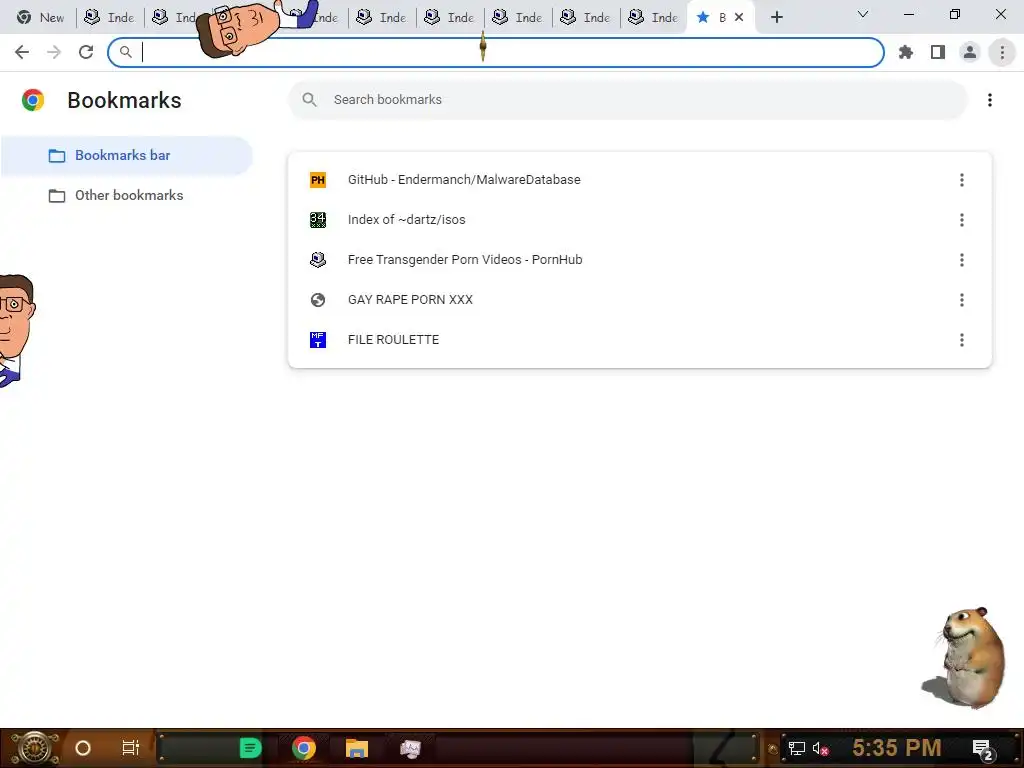Image resolution: width=1024 pixels, height=768 pixels.
Task: Click the Chrome icon on the taskbar
Action: pyautogui.click(x=304, y=748)
